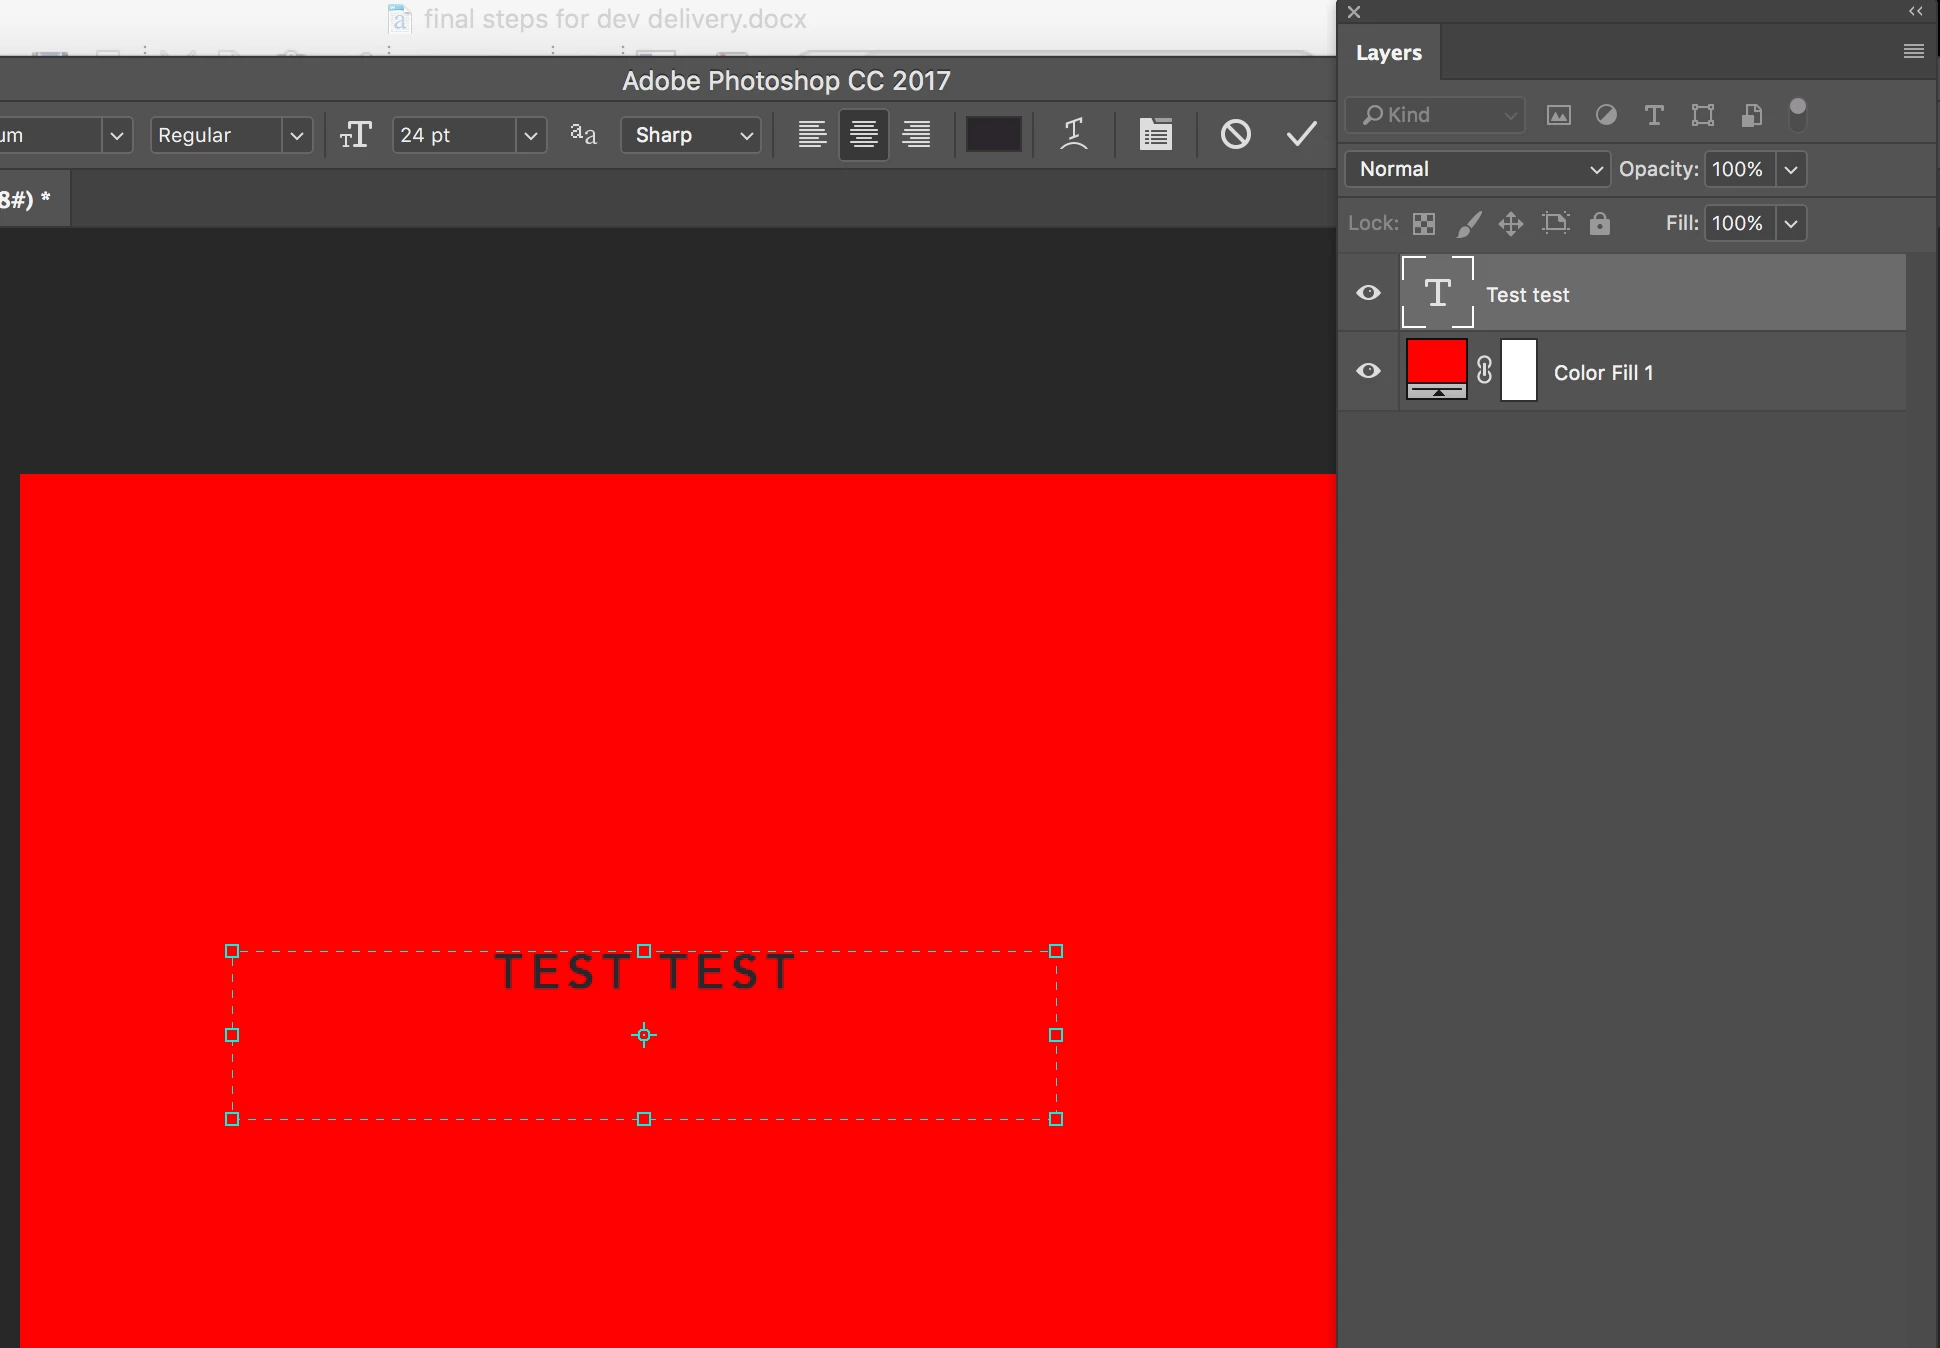Hide the Color Fill 1 layer
1940x1348 pixels.
[1368, 371]
